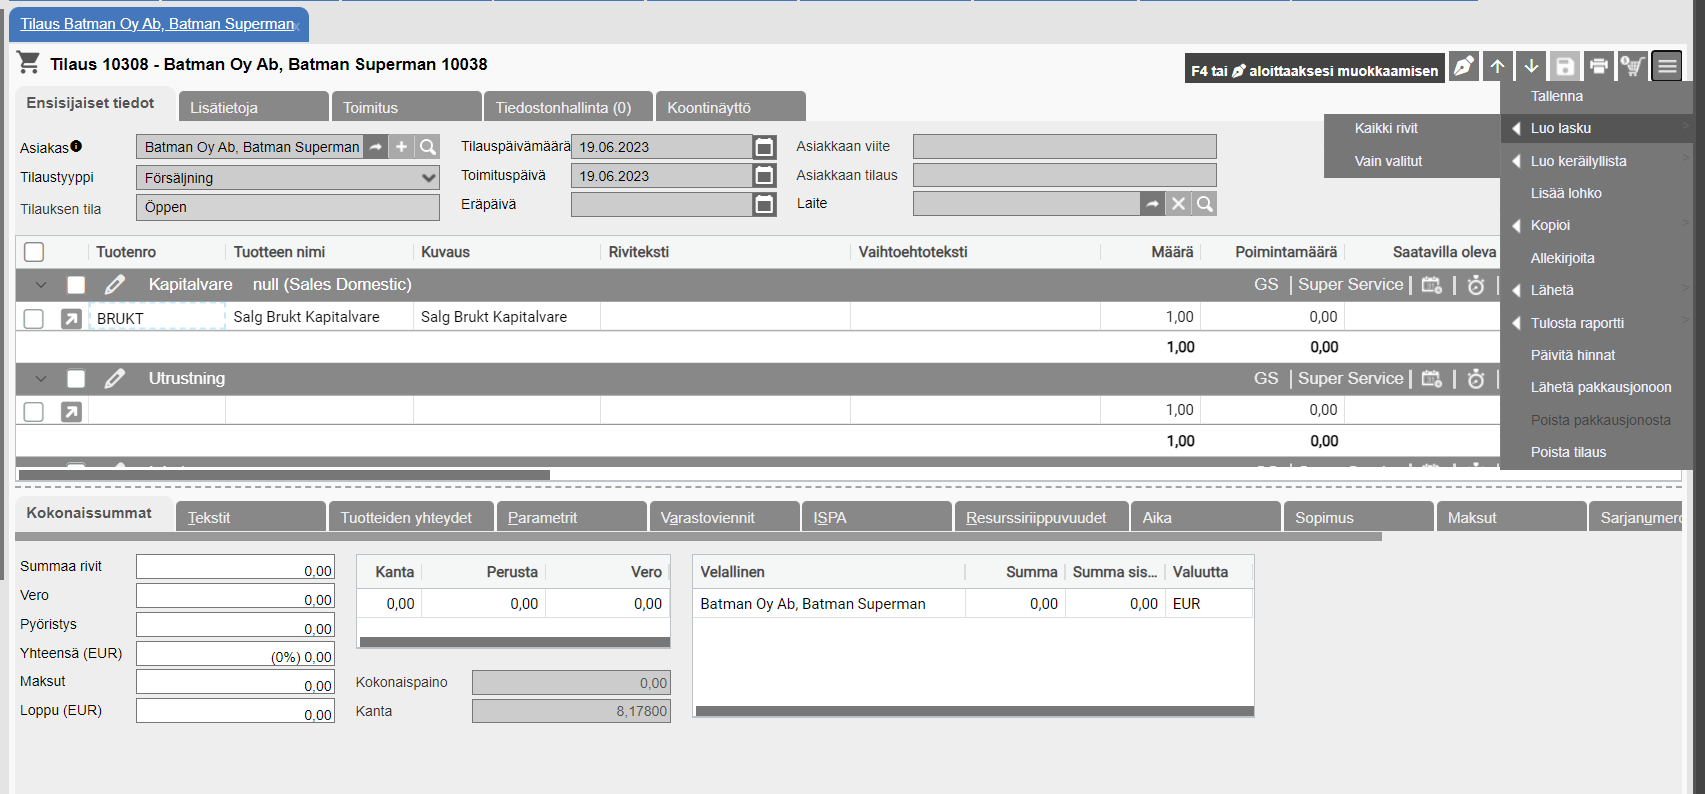Open Tilaus Batman Oy Ab page tab link
Viewport: 1705px width, 794px height.
(x=157, y=24)
